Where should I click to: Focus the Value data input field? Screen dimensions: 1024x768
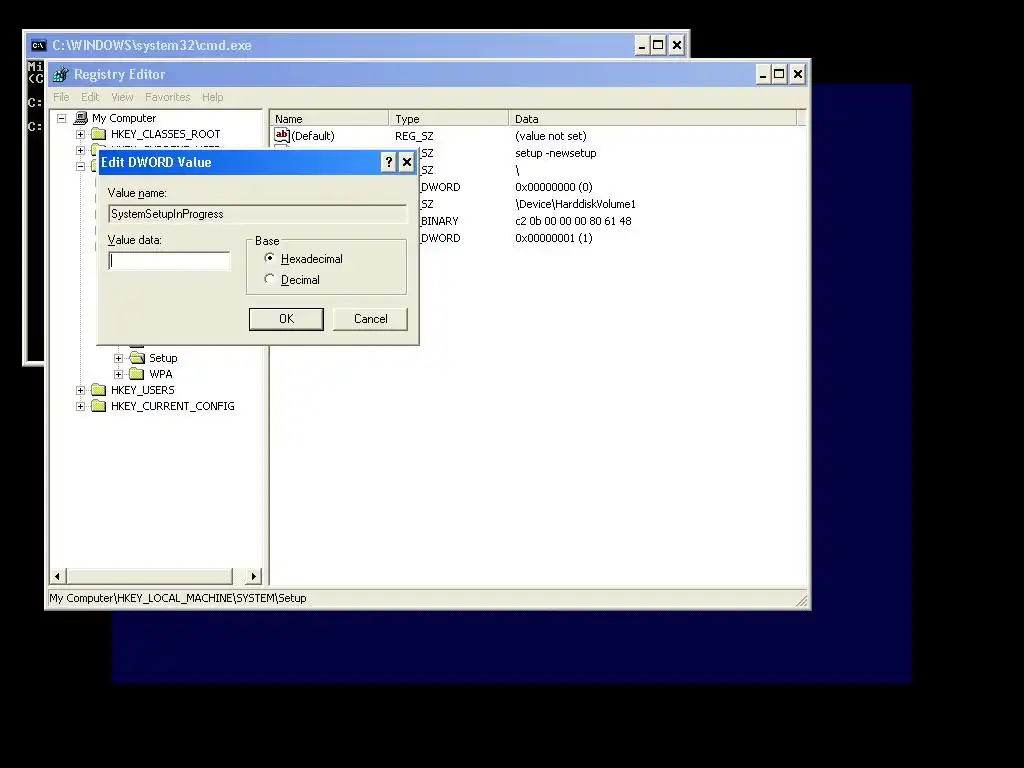tap(169, 261)
